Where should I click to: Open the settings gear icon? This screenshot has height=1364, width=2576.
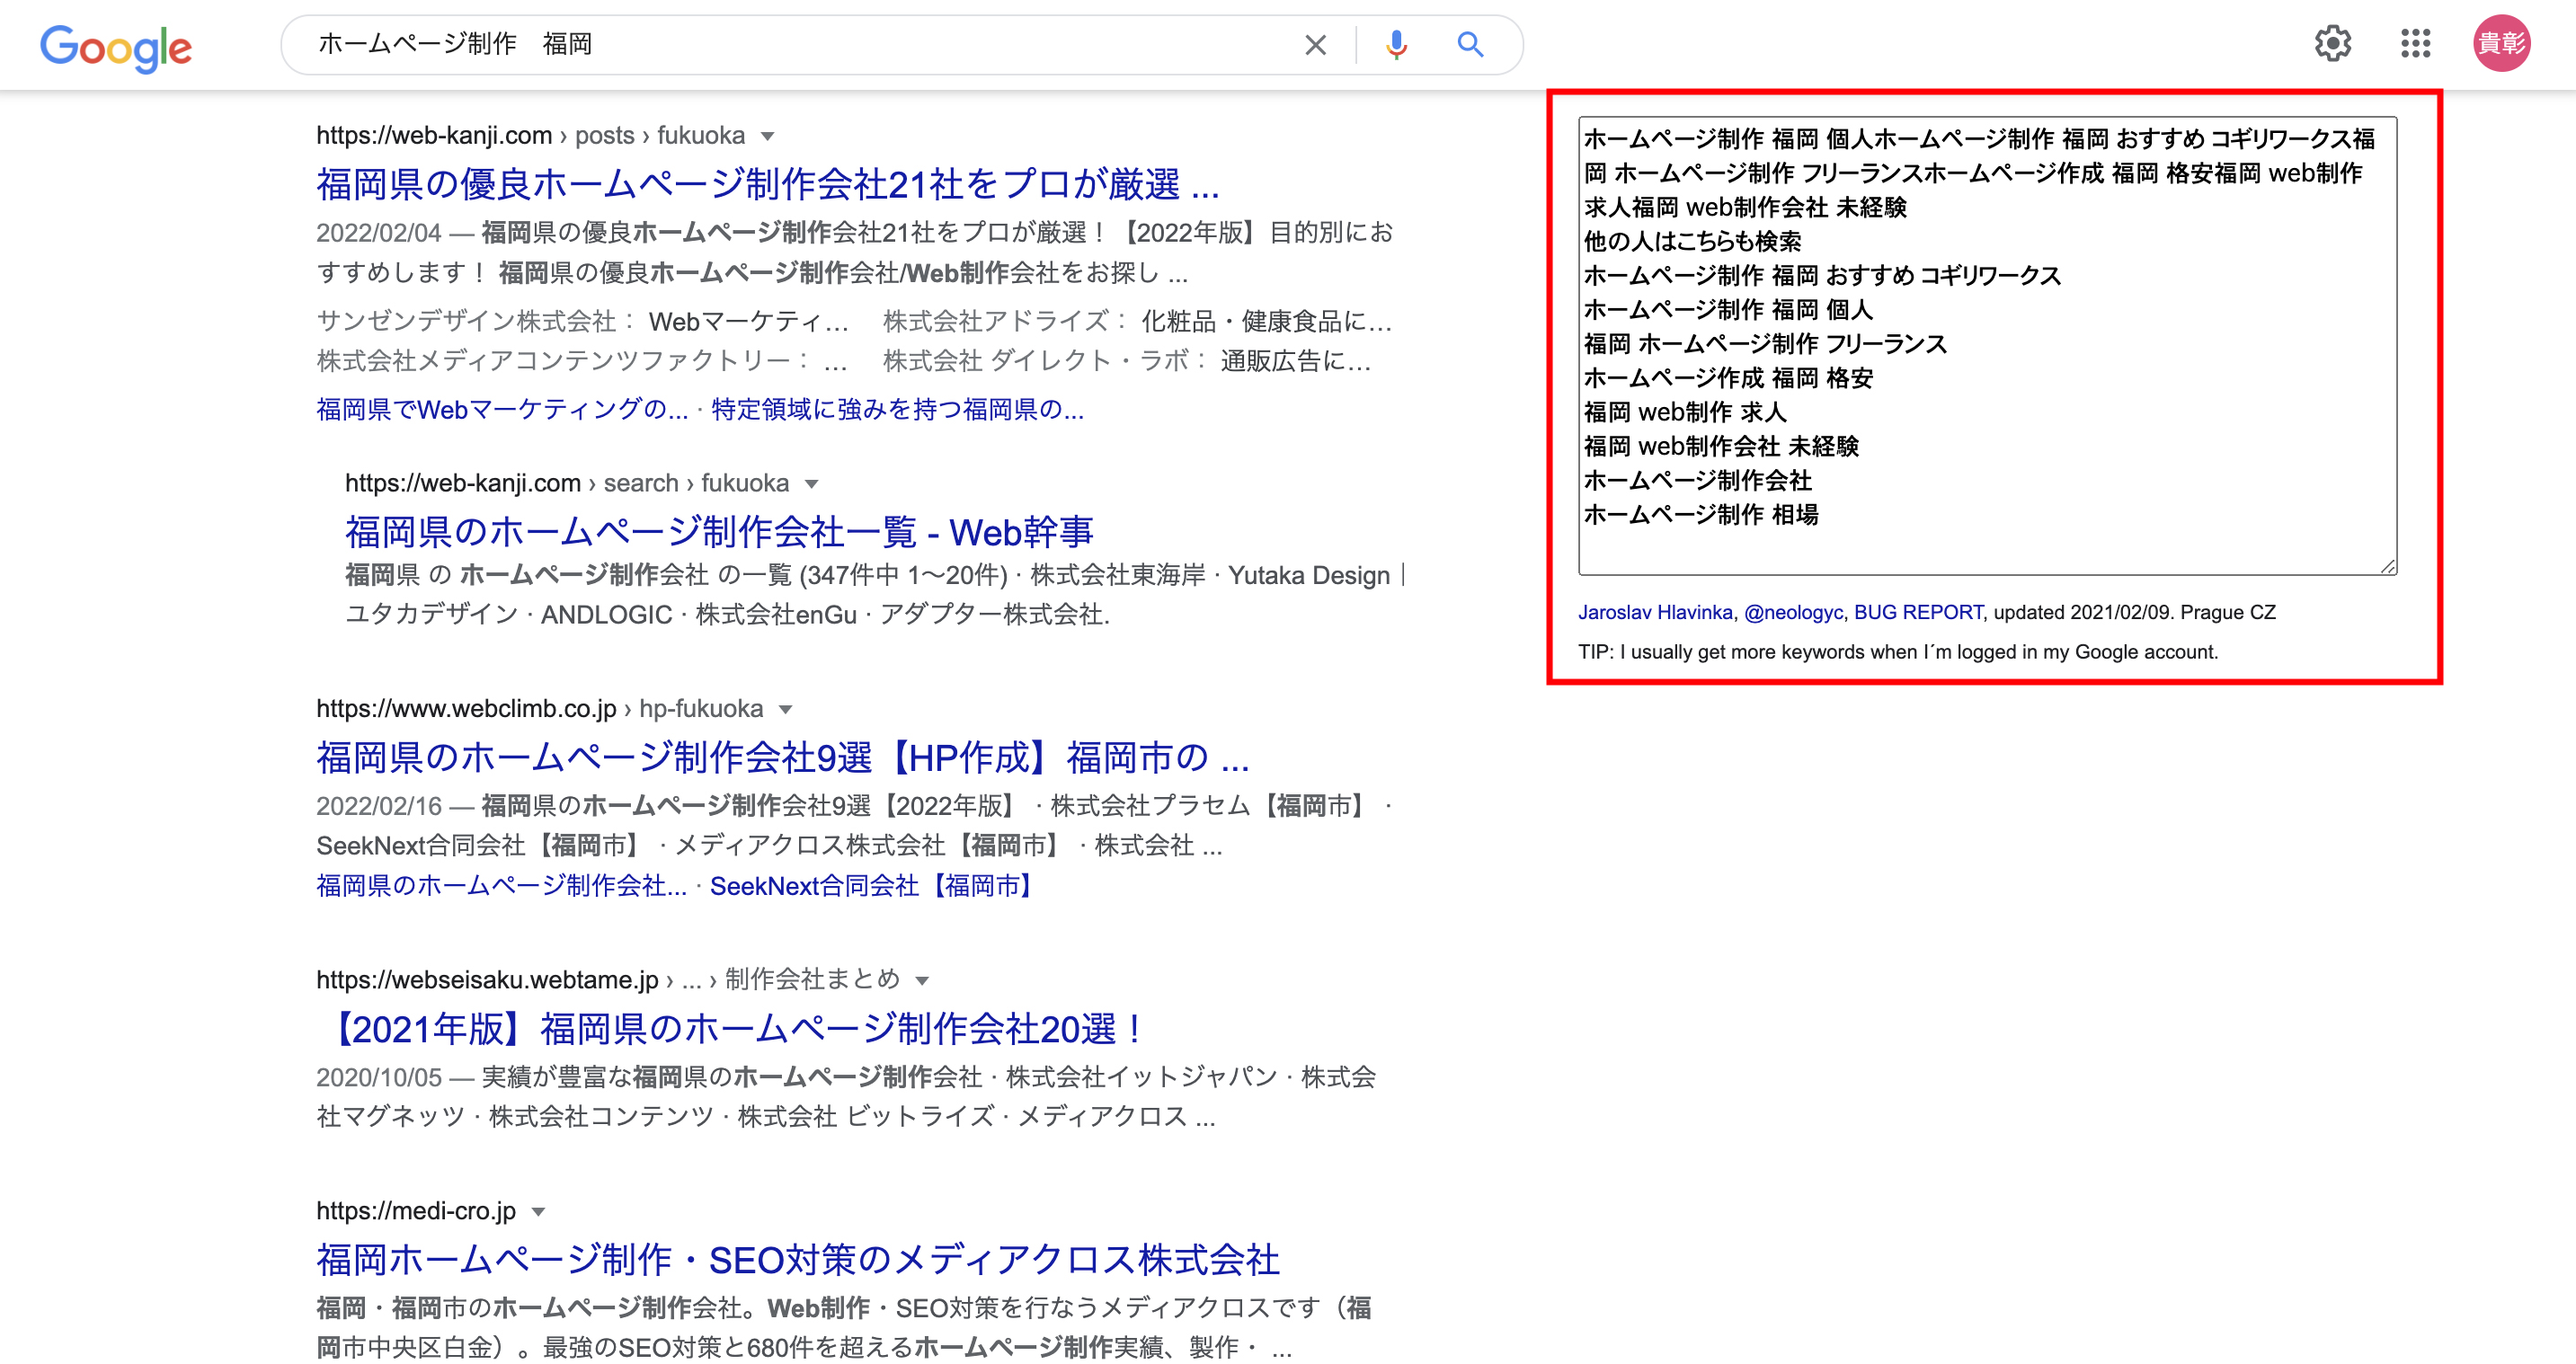point(2332,44)
